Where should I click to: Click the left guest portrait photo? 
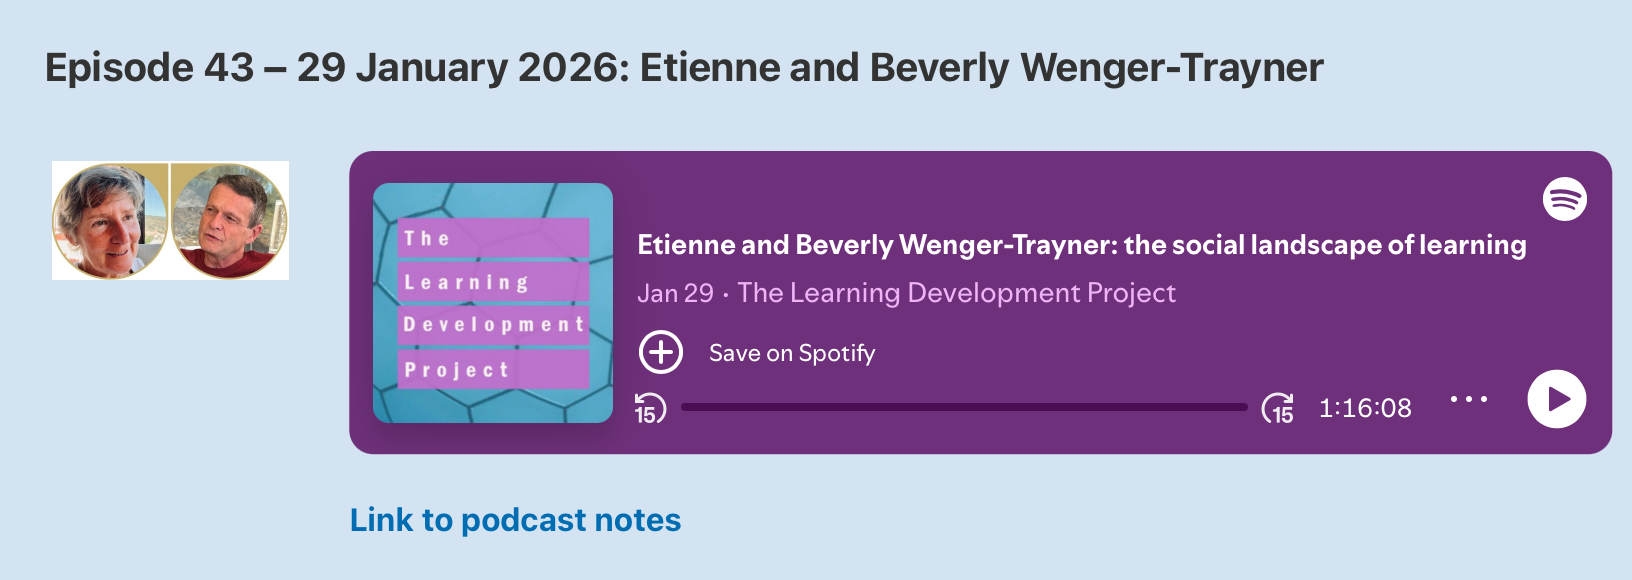coord(110,221)
